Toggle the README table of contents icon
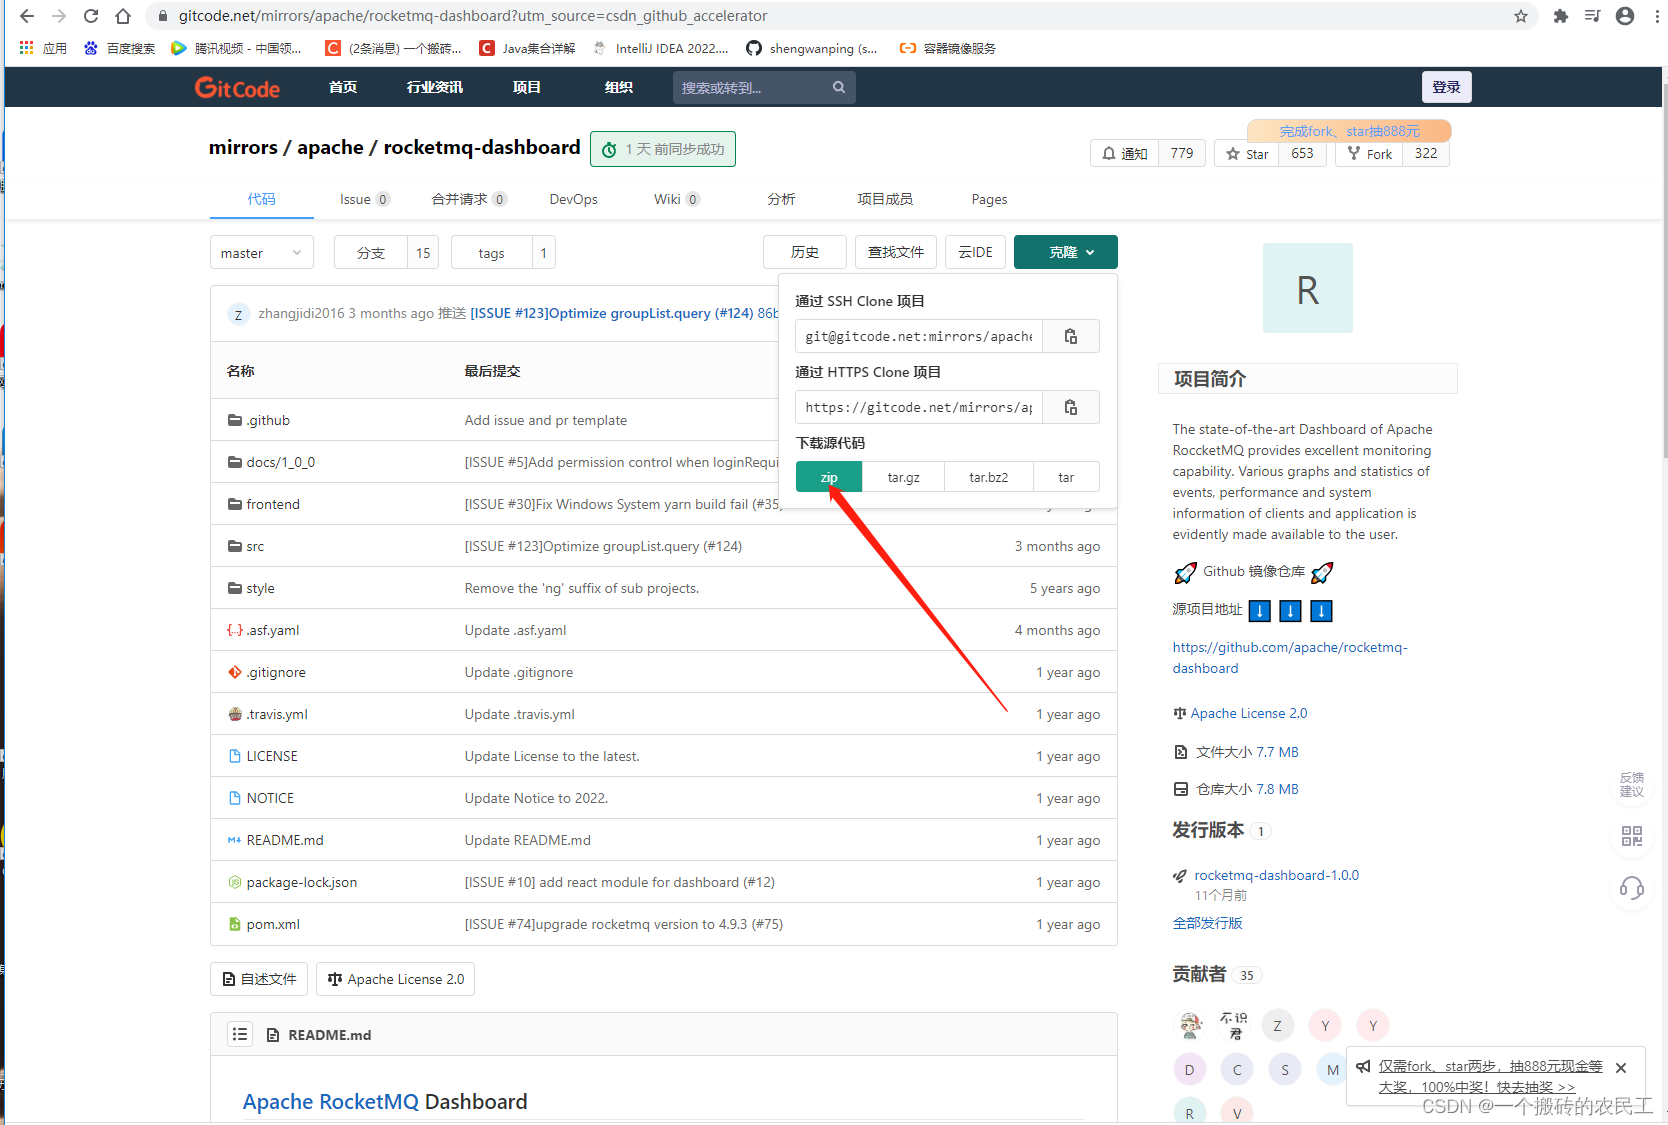 [x=240, y=1034]
